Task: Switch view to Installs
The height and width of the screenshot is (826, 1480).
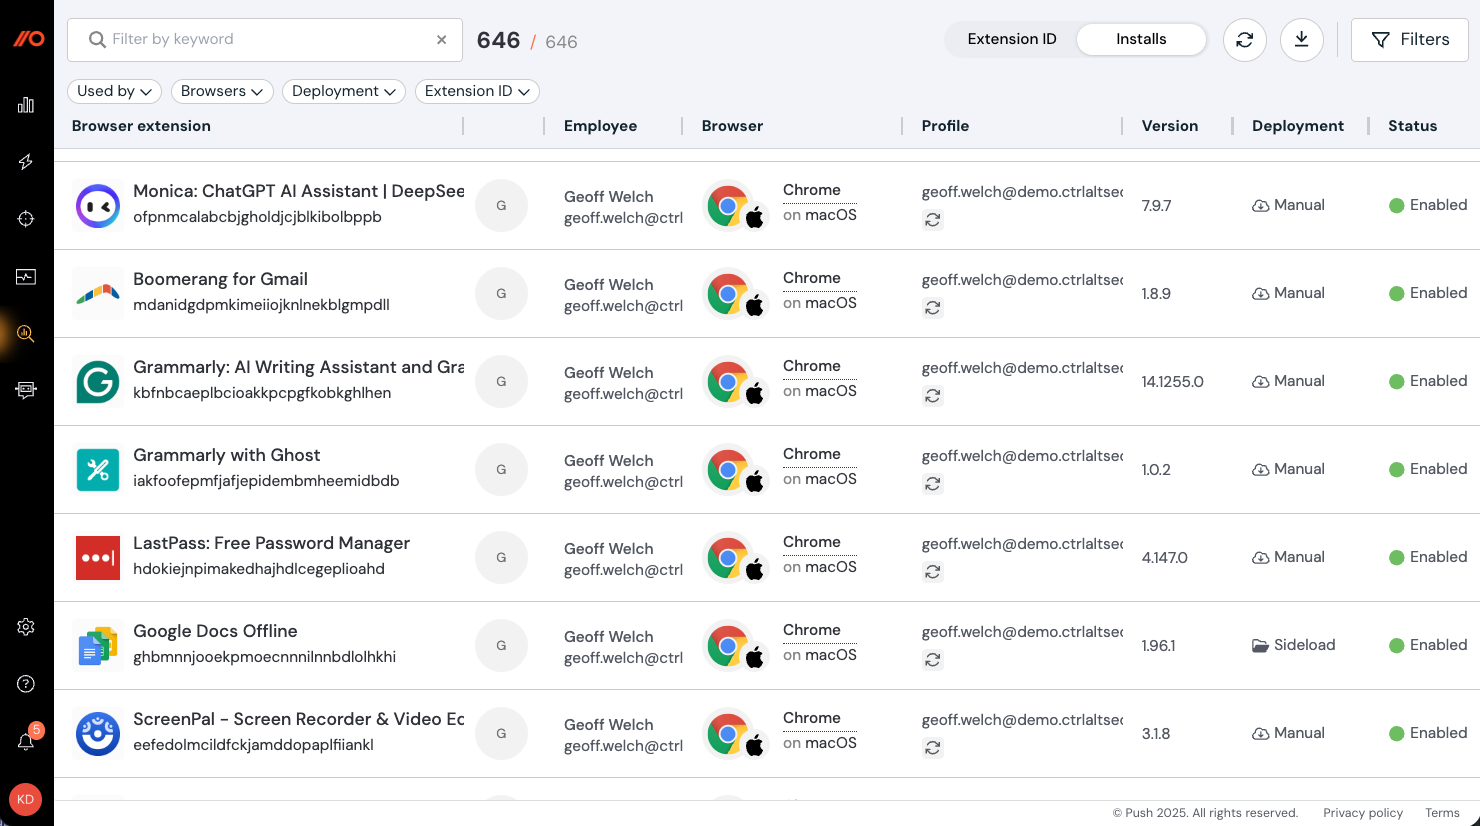Action: coord(1141,39)
